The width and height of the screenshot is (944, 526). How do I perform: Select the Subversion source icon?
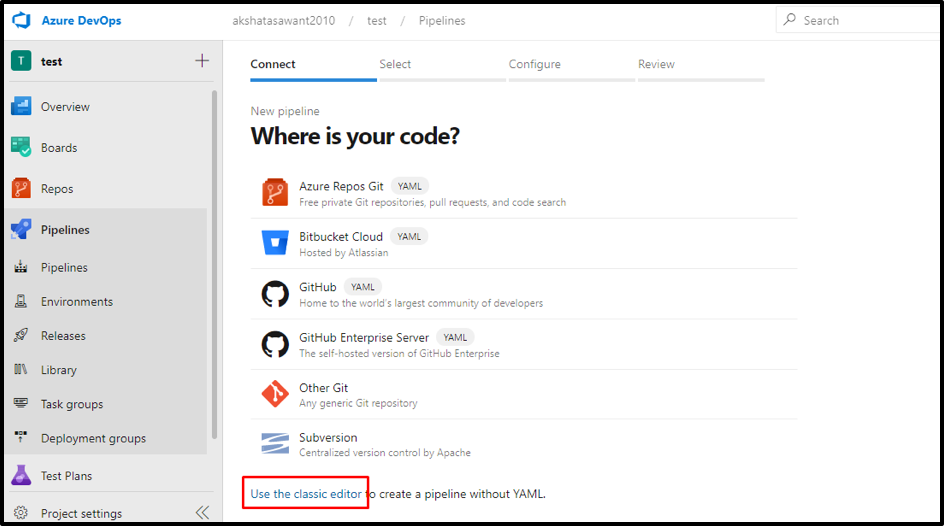coord(275,444)
